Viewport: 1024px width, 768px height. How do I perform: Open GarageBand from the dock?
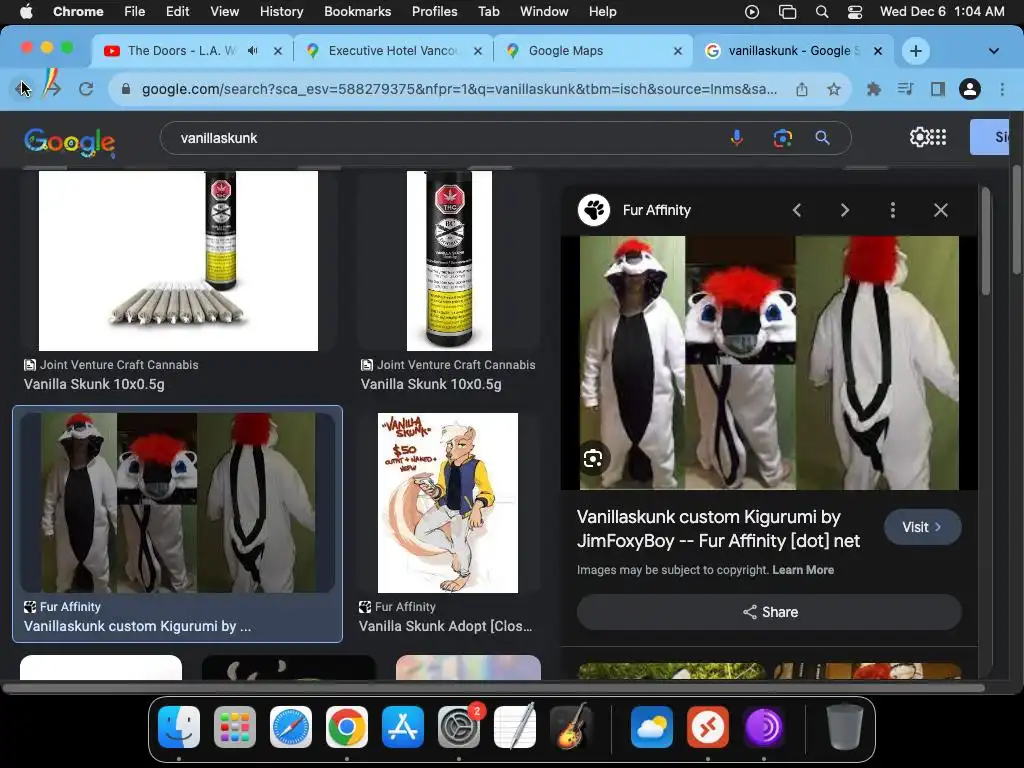571,726
